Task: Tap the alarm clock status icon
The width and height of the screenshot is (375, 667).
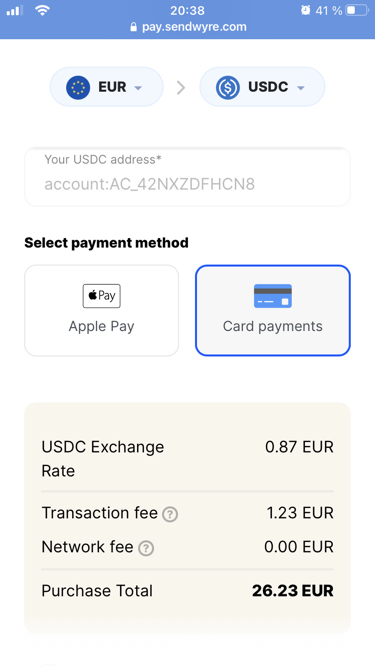Action: click(x=305, y=10)
